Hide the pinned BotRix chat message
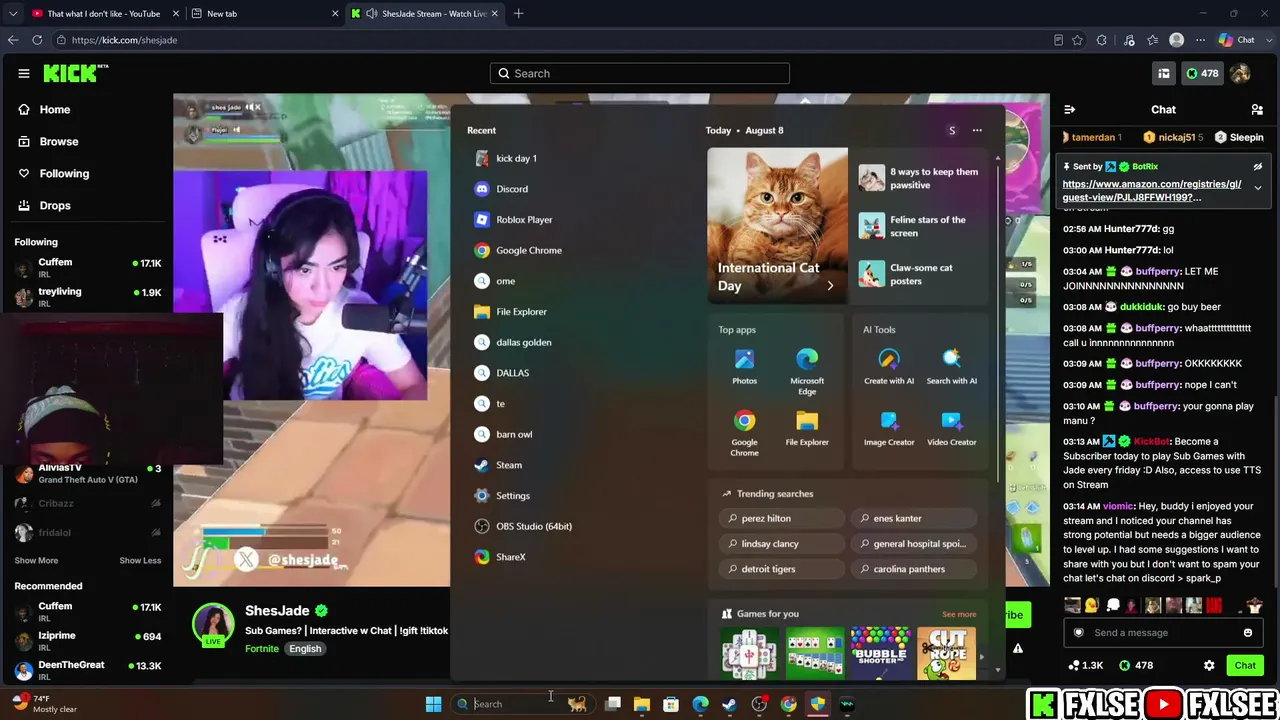This screenshot has width=1280, height=720. click(1258, 167)
